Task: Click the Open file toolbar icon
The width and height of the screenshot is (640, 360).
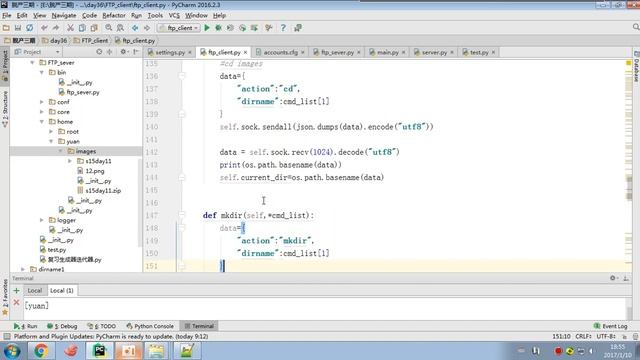Action: point(6,28)
